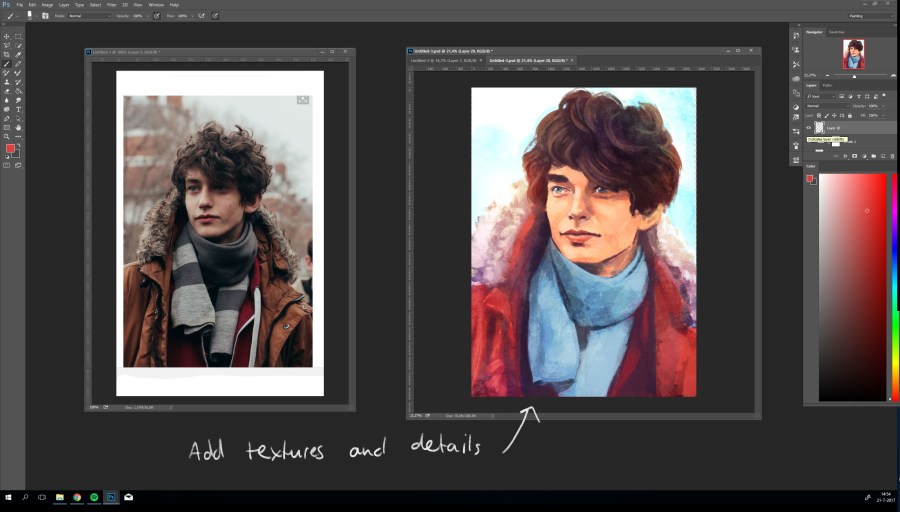Select the Eyedropper tool
This screenshot has height=512, width=900.
(18, 55)
